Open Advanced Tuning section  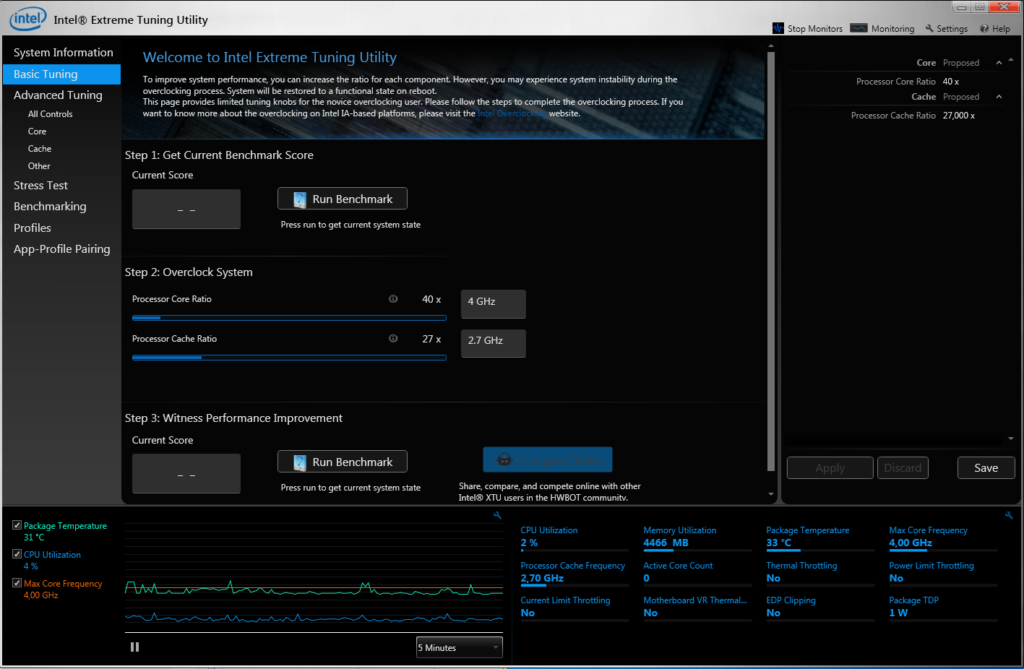click(x=58, y=95)
